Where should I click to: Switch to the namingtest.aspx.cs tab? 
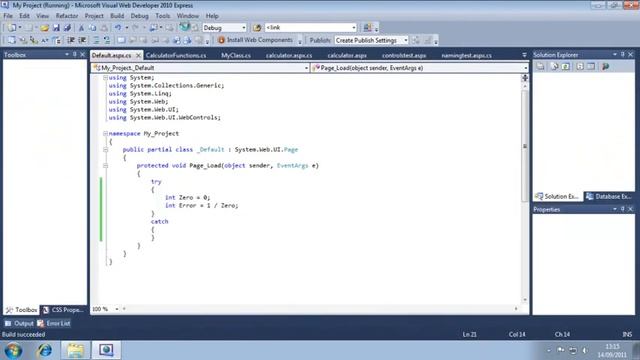click(x=467, y=55)
